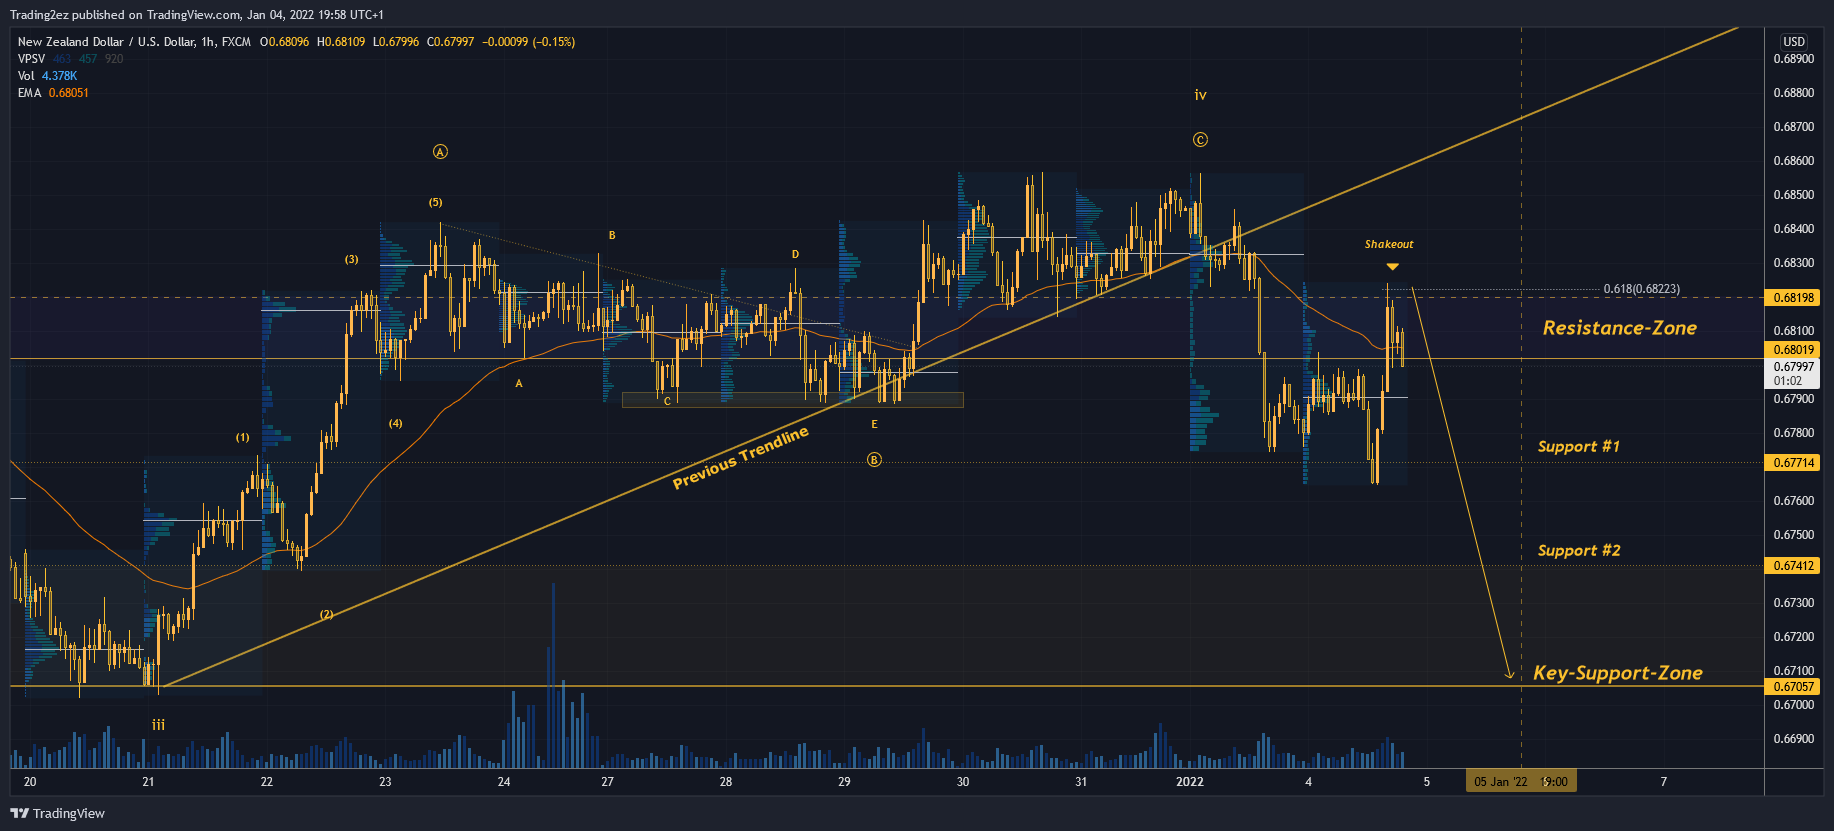Viewport: 1834px width, 831px height.
Task: Click the 'Support #2' label
Action: [1578, 550]
